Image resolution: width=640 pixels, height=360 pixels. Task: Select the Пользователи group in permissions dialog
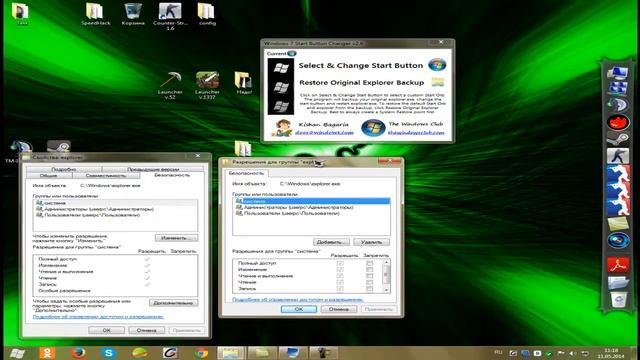click(311, 213)
